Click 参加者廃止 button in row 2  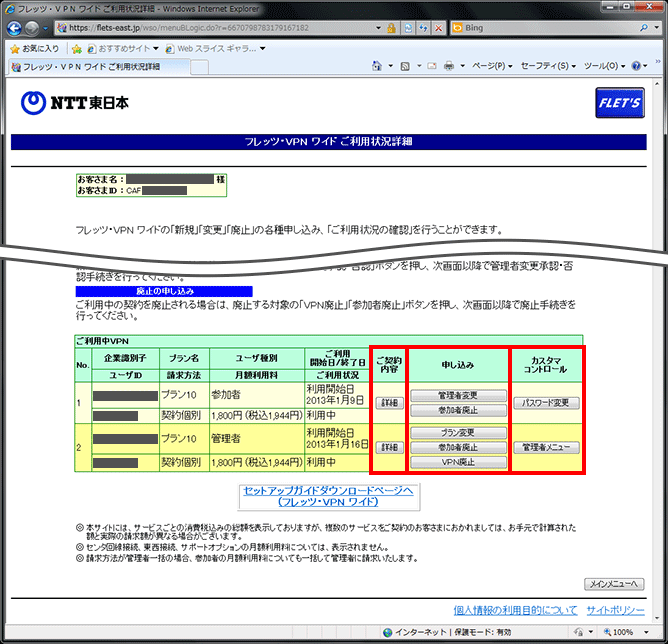[x=458, y=447]
